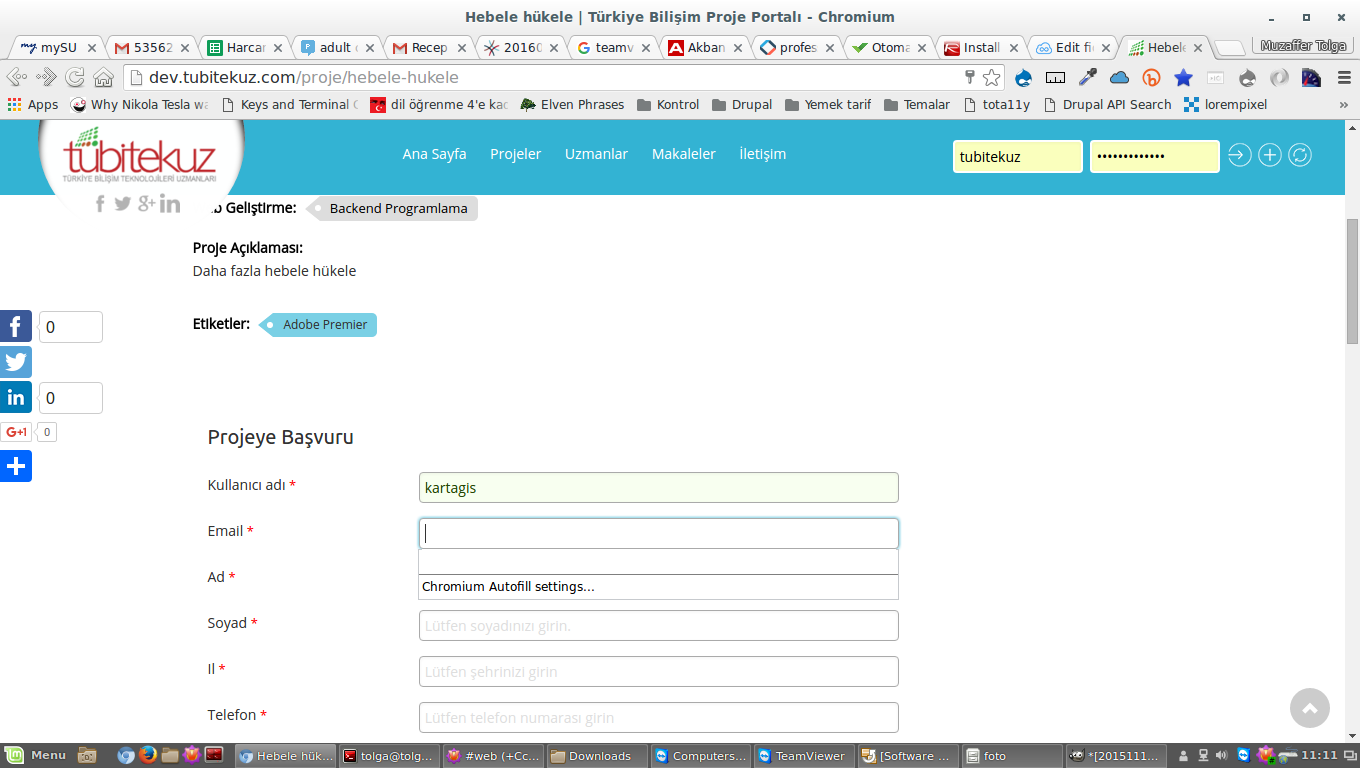Image resolution: width=1360 pixels, height=768 pixels.
Task: Open the Yemek tarif bookmarks folder
Action: point(828,104)
